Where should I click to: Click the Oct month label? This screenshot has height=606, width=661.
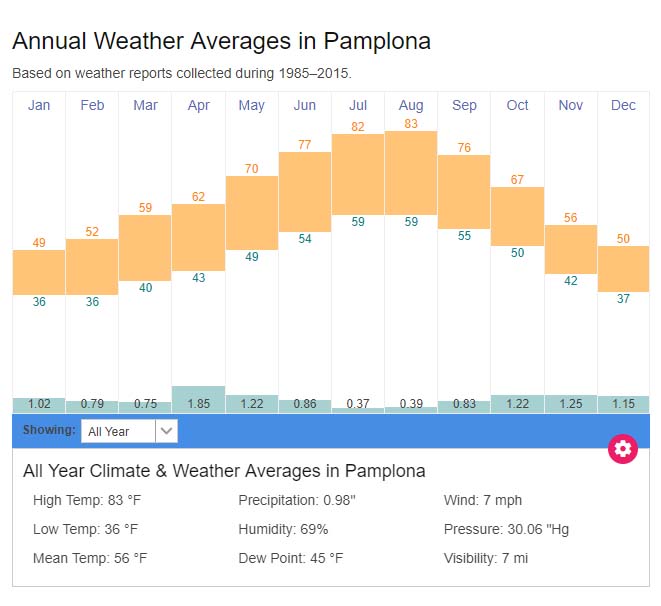tap(517, 105)
